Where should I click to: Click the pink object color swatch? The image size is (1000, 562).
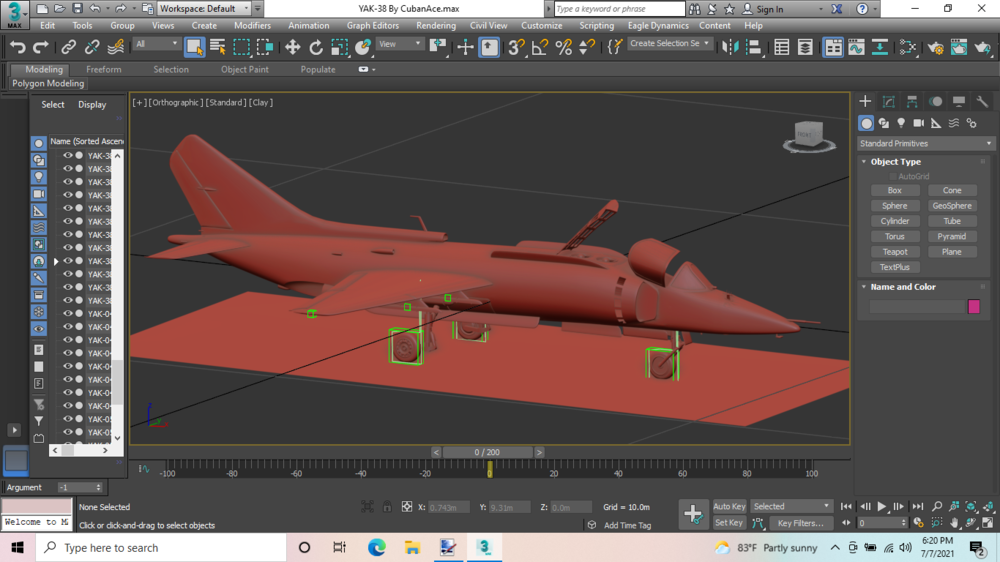coord(974,307)
